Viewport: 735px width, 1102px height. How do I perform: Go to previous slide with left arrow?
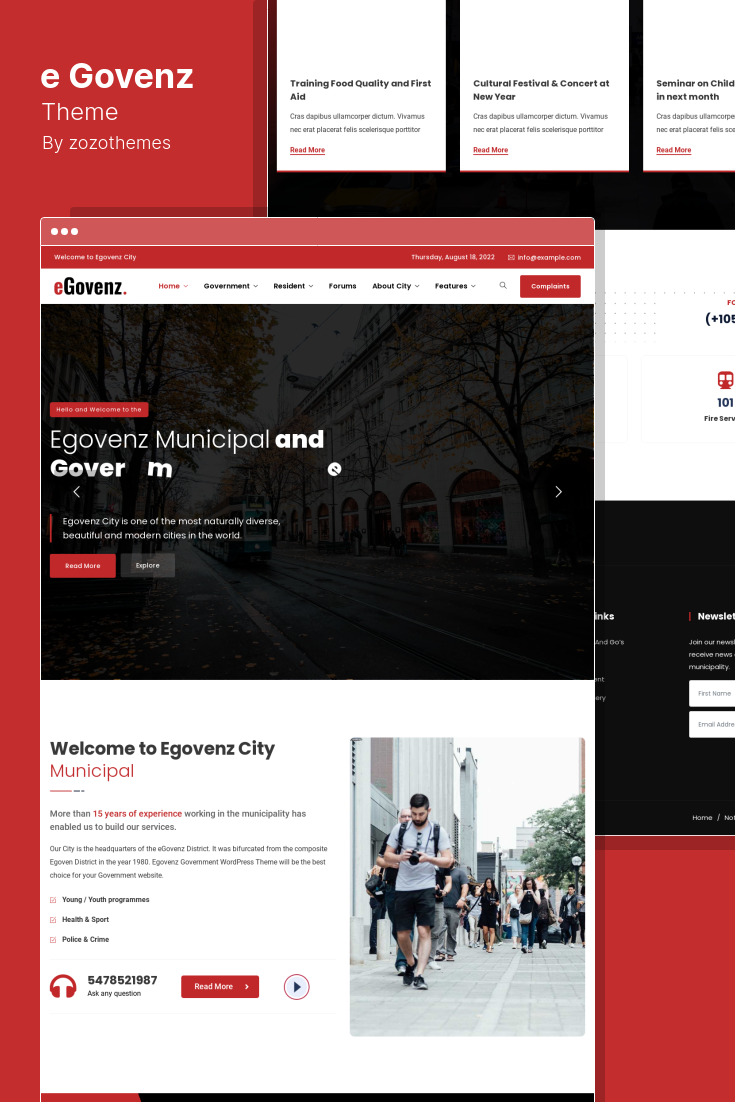pos(77,492)
